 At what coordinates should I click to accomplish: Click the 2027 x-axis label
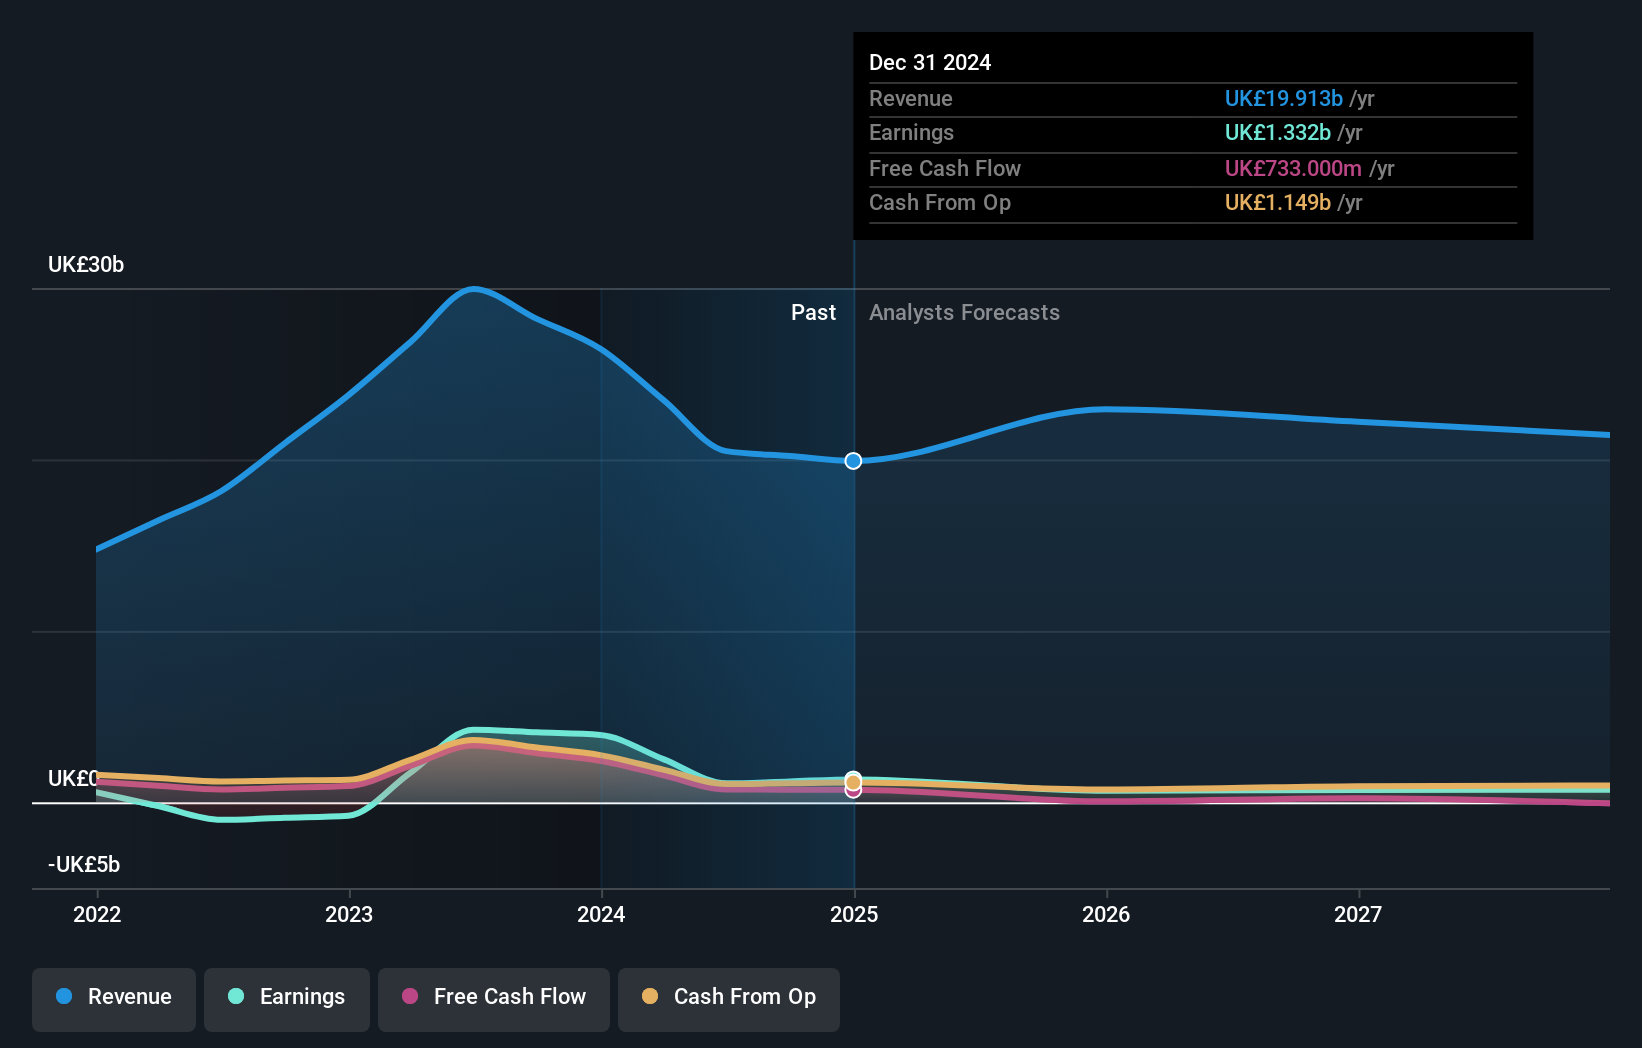coord(1358,914)
